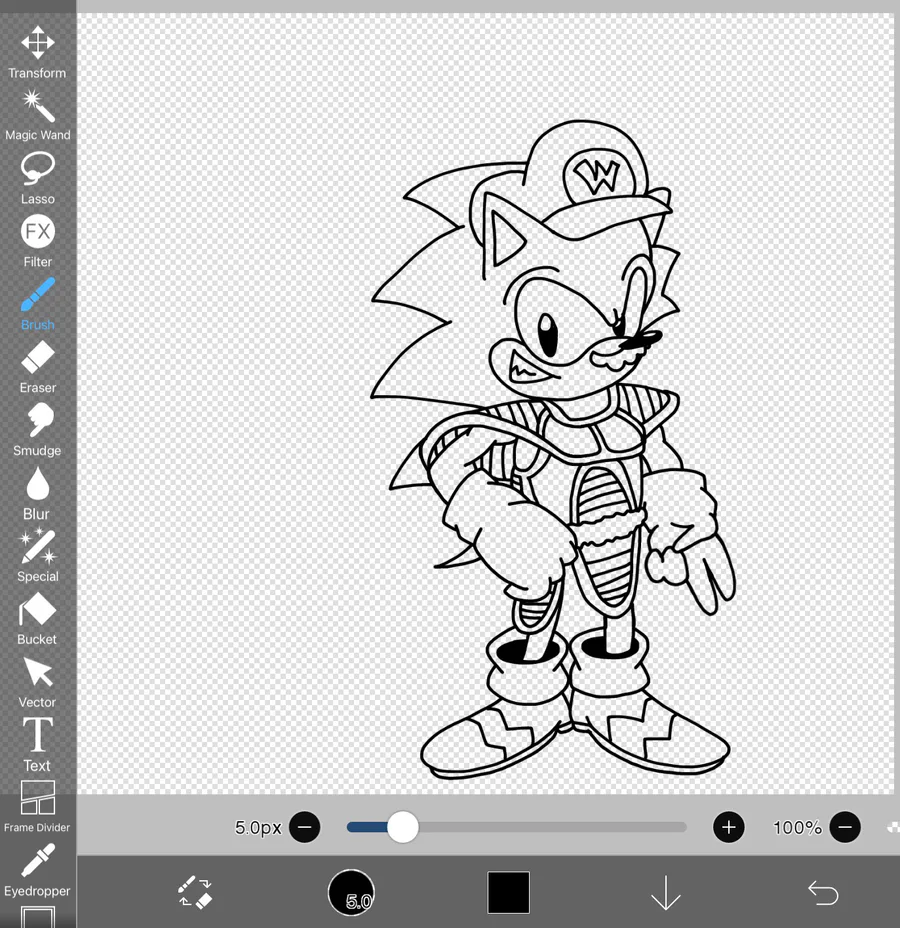Select the partially visible tool below Eyedropper
The image size is (900, 928).
point(38,916)
